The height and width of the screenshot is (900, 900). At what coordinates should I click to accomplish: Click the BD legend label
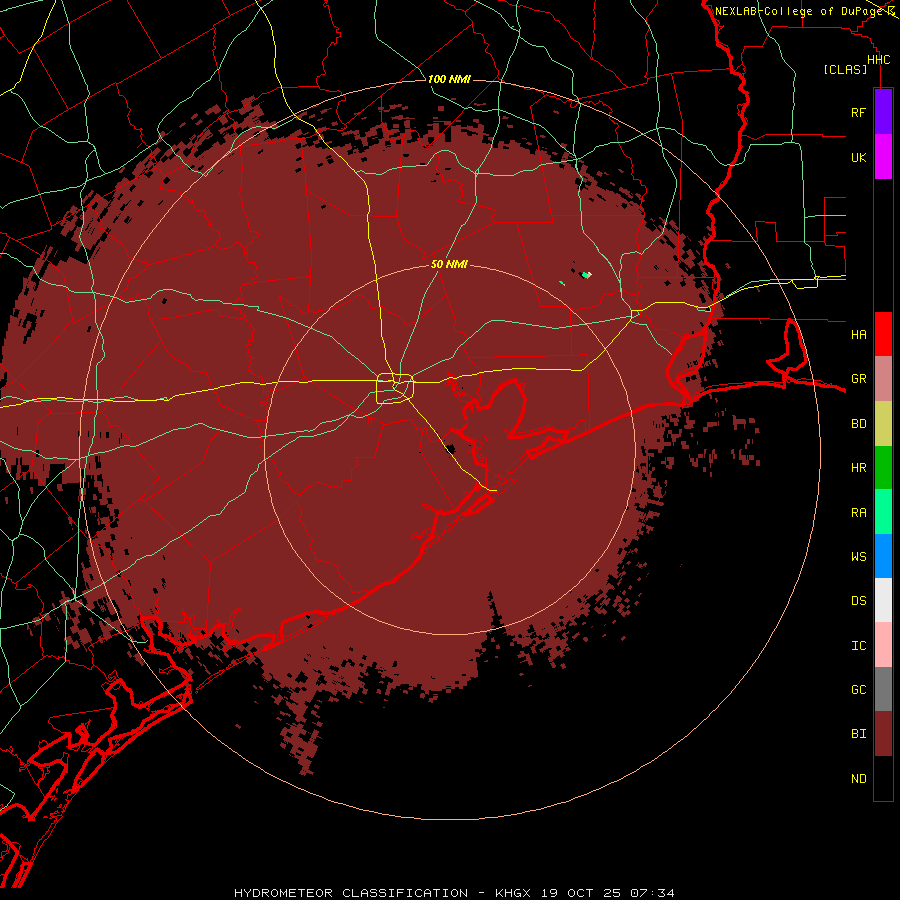pos(859,424)
